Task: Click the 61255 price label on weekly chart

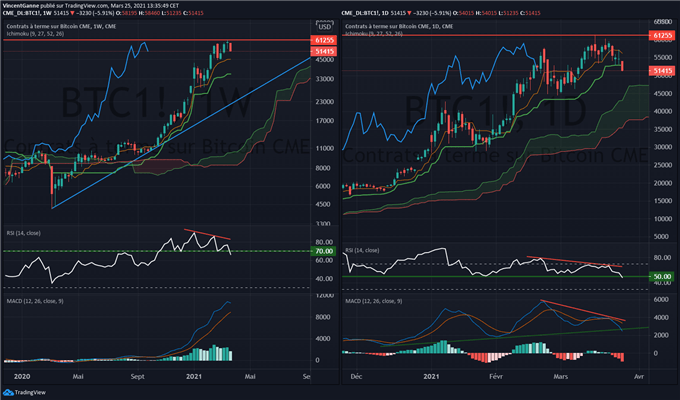Action: tap(324, 40)
